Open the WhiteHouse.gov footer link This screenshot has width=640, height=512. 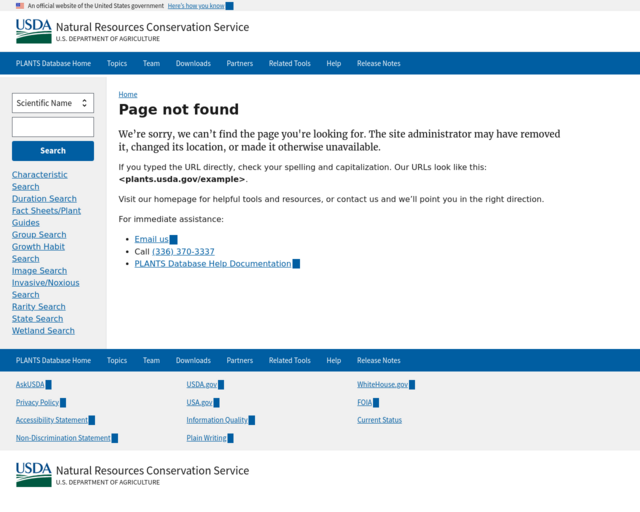pos(382,385)
